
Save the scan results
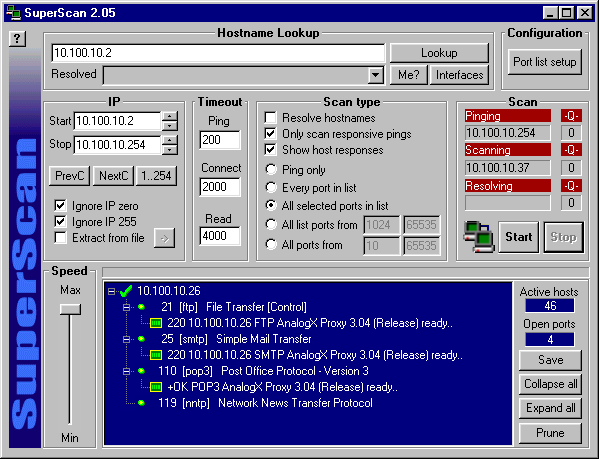(x=550, y=360)
